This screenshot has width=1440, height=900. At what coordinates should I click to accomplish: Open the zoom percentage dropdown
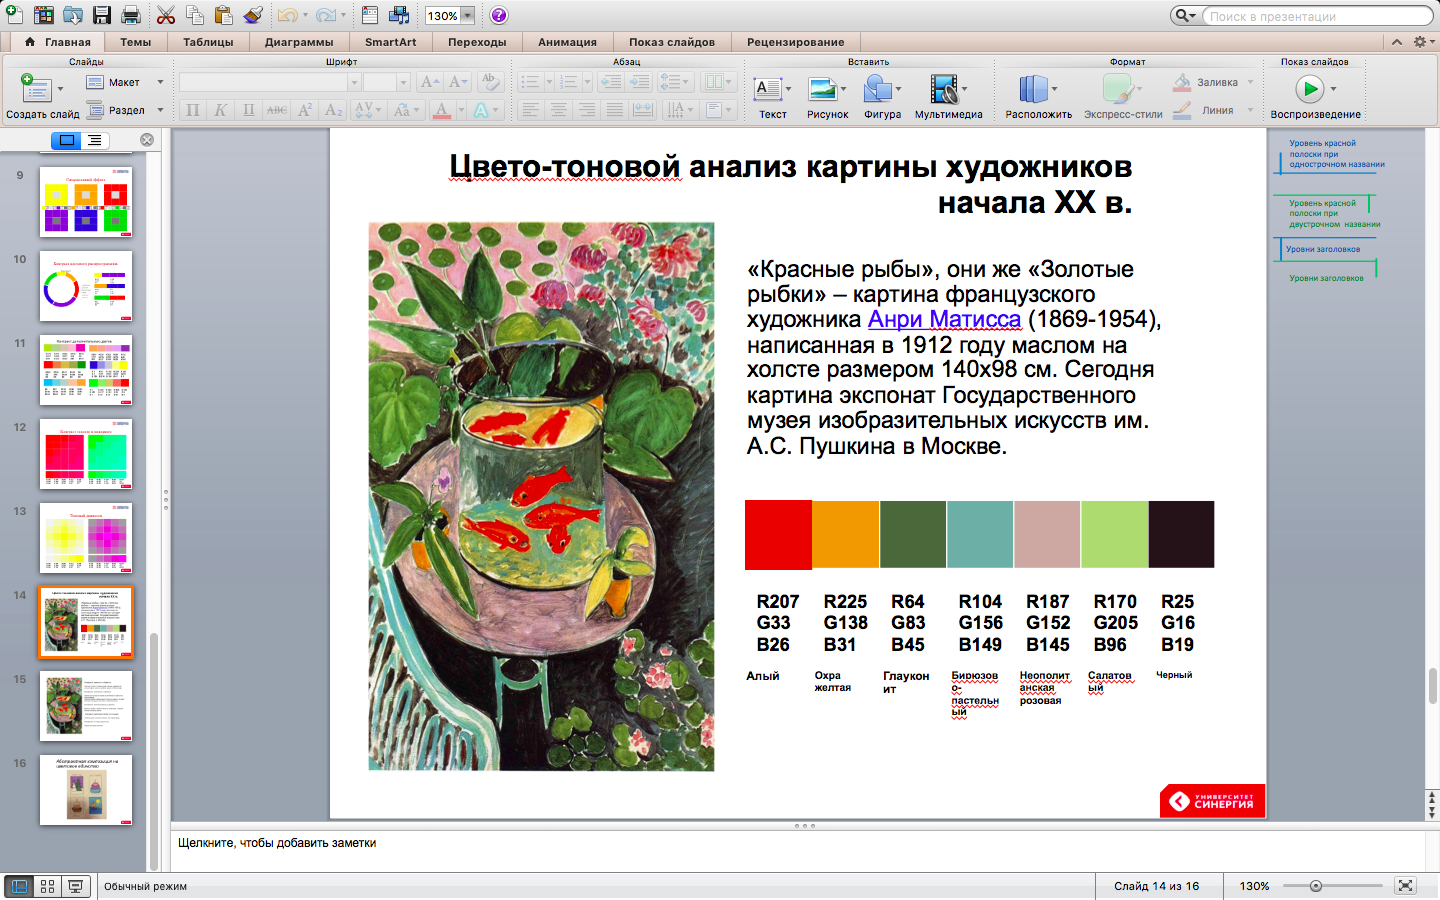tap(467, 16)
